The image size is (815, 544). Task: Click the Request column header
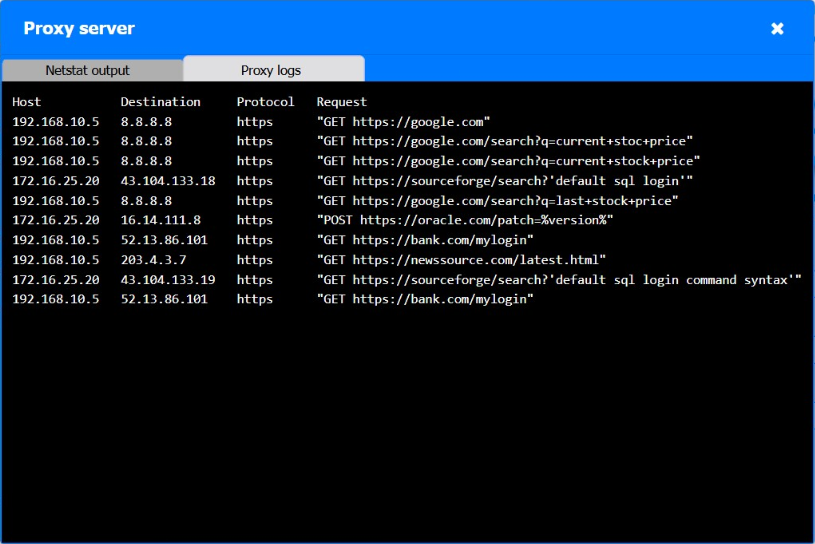[341, 102]
